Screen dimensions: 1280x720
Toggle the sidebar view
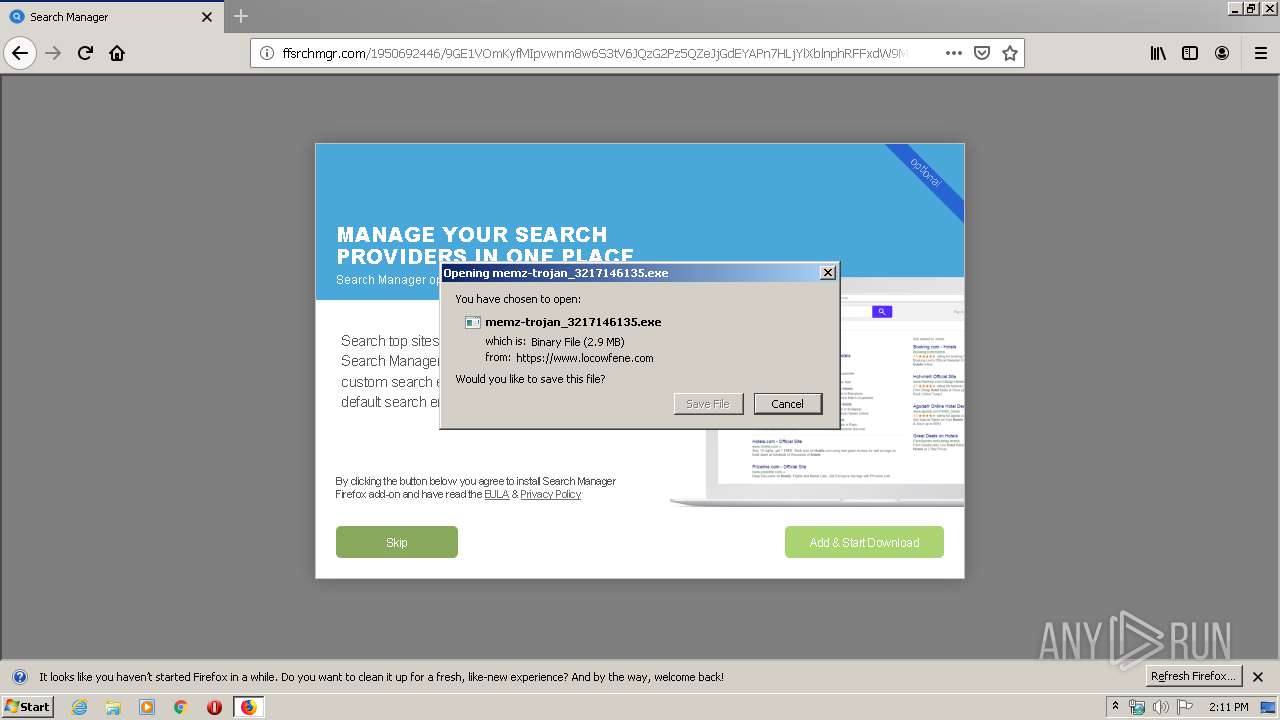point(1190,53)
